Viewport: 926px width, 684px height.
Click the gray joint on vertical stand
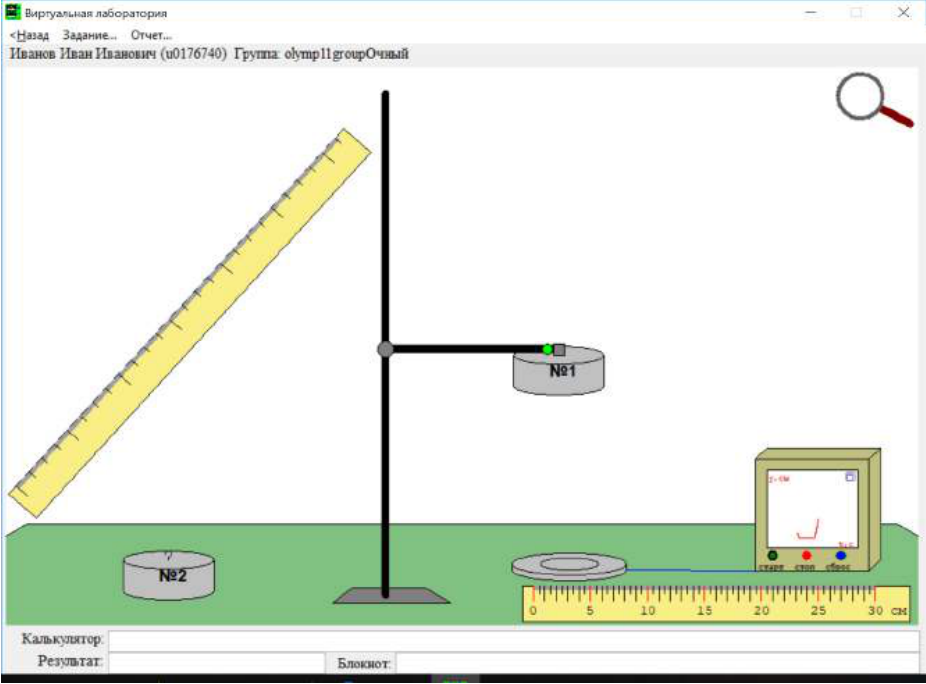tap(385, 349)
